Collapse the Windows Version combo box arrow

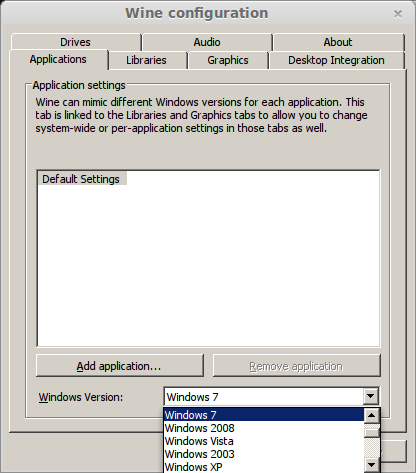[371, 397]
